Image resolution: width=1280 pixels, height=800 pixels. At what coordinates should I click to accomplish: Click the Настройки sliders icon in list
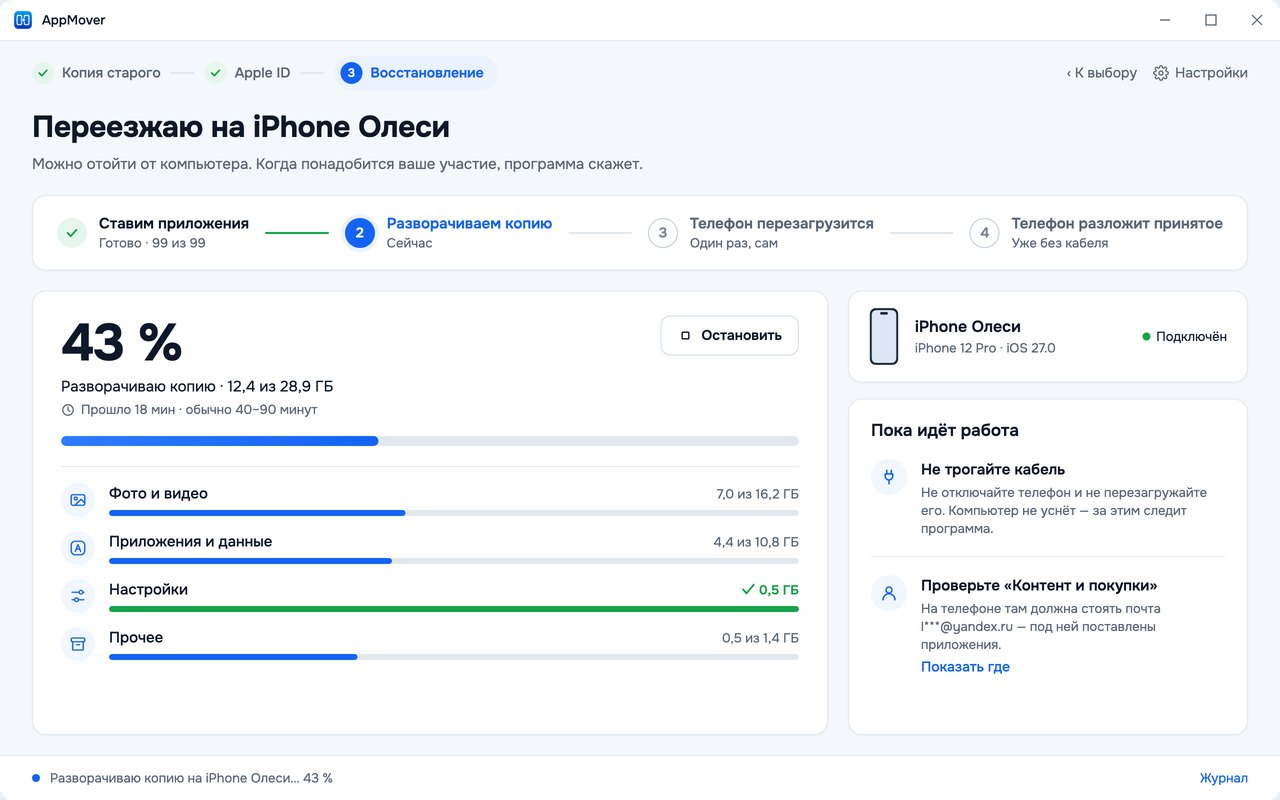point(78,596)
